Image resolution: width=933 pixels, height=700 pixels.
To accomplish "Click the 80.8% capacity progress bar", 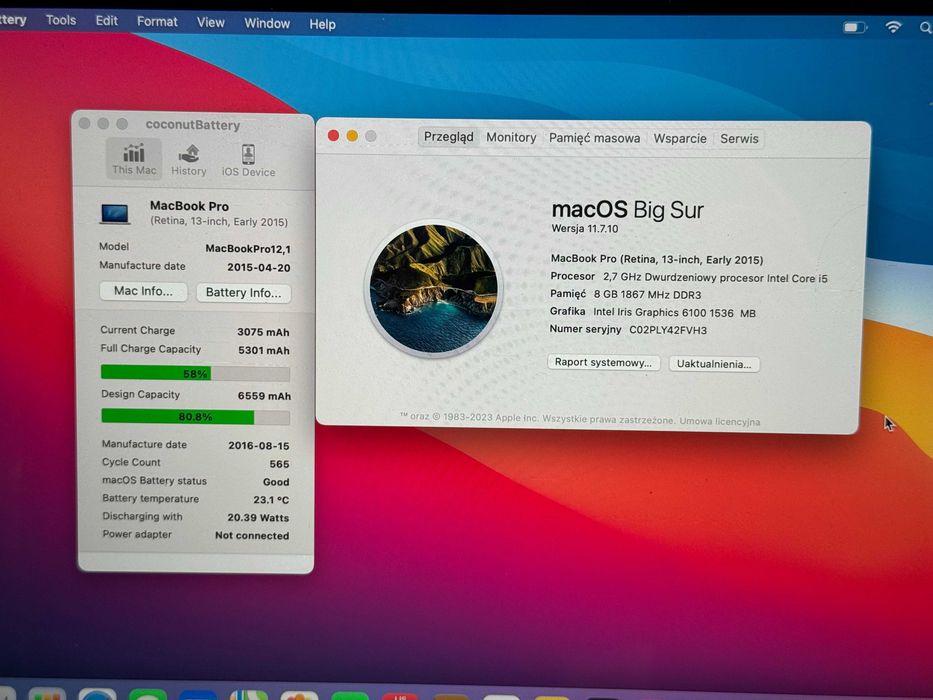I will pos(196,417).
